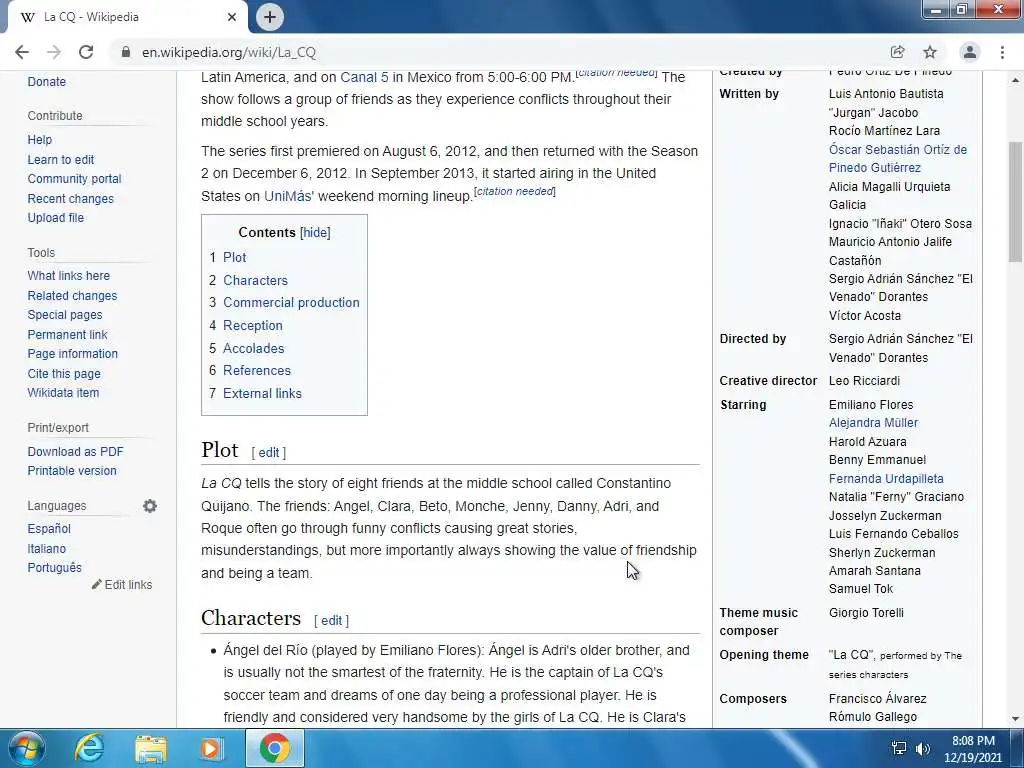Click the browser forward arrow
1024x768 pixels.
[54, 52]
